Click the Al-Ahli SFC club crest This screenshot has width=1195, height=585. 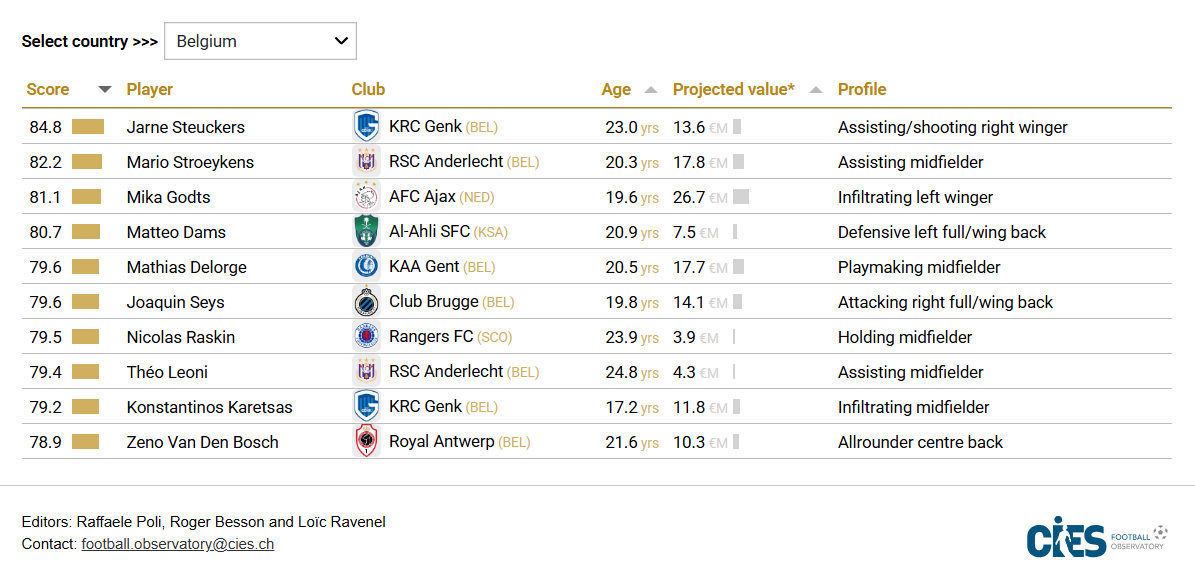(367, 232)
